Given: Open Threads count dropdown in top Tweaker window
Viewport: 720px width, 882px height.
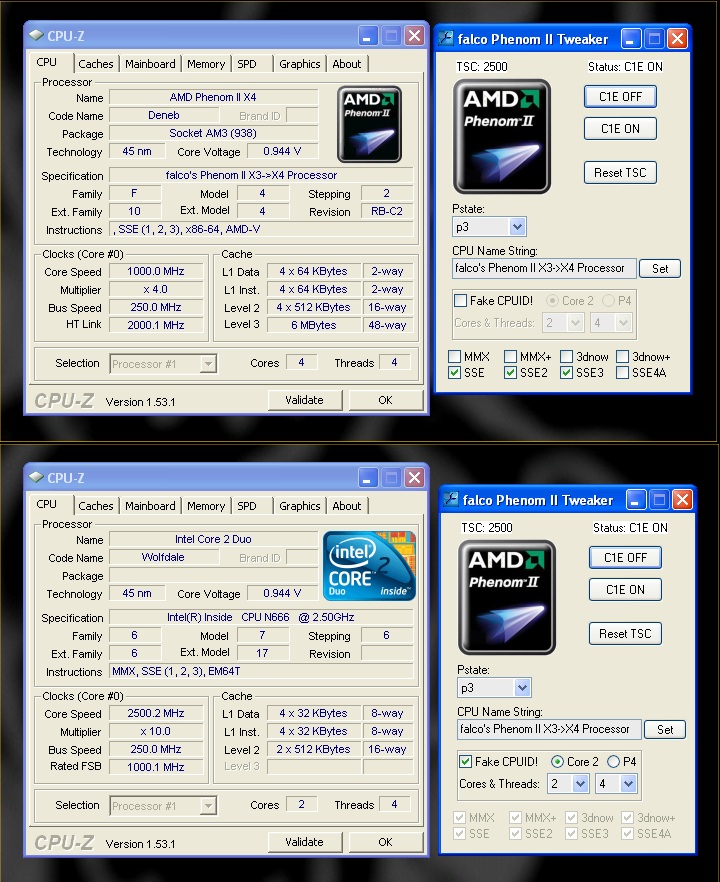Looking at the screenshot, I should pos(623,323).
